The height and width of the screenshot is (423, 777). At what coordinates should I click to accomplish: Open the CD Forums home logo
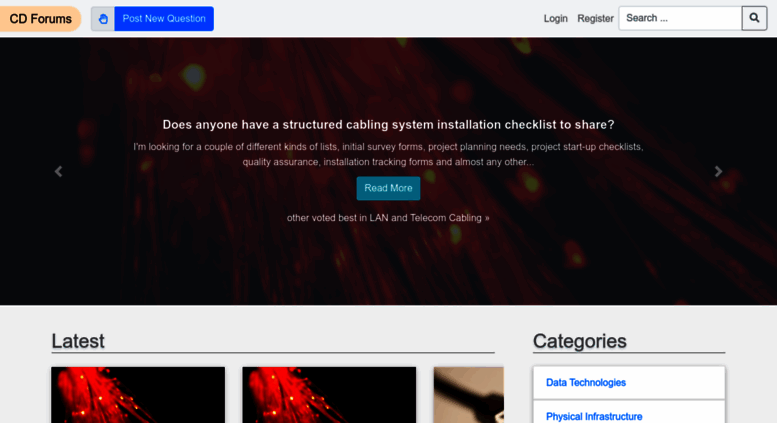point(40,19)
